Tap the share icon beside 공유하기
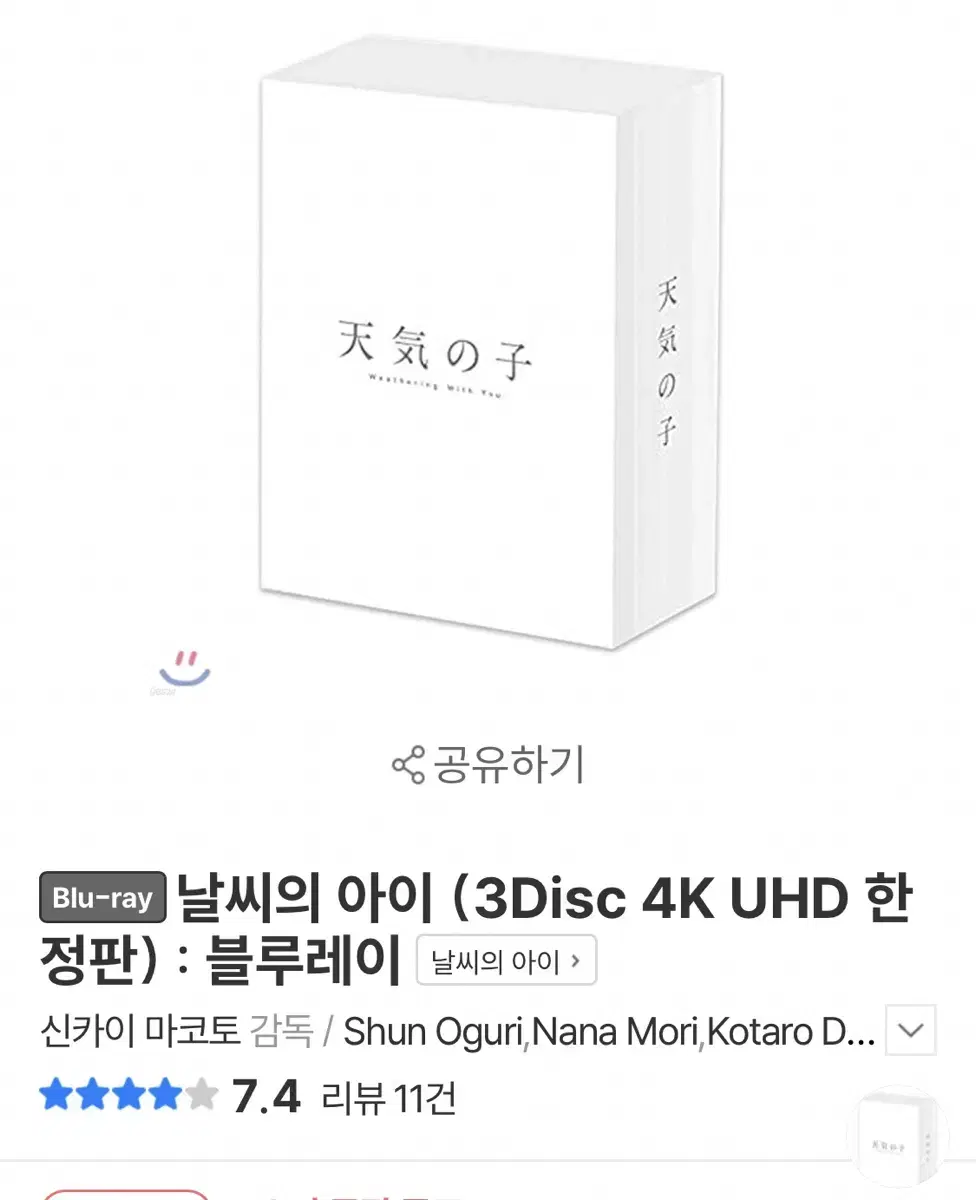The height and width of the screenshot is (1200, 976). [408, 766]
